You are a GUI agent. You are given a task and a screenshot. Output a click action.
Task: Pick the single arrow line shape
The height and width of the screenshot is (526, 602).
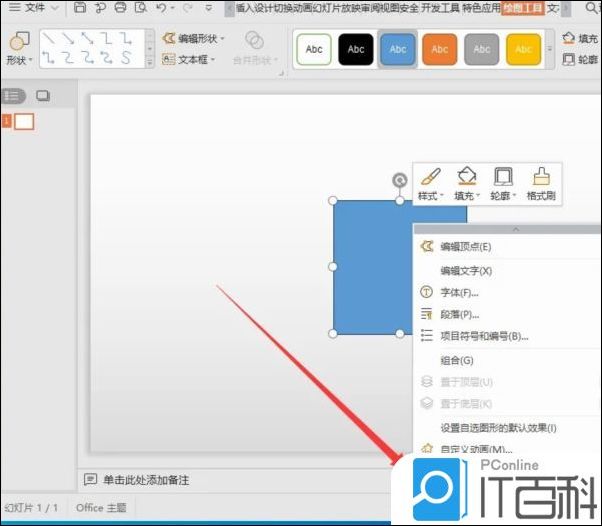click(x=68, y=38)
